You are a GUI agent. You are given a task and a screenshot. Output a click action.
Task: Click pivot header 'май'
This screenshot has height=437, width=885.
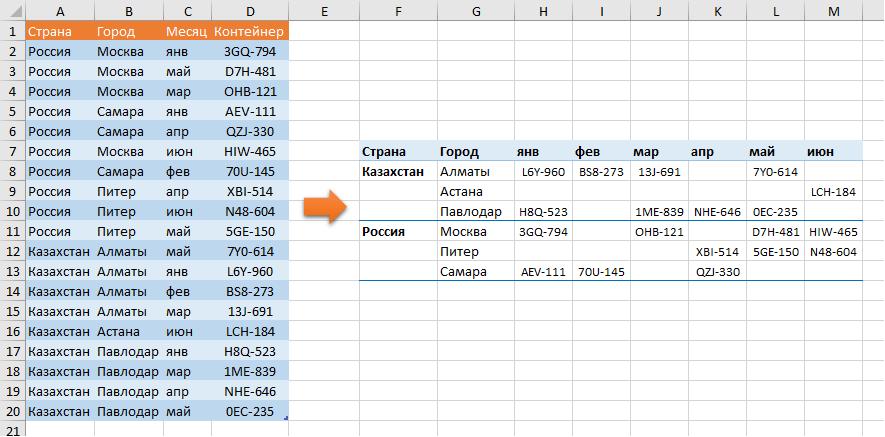coord(761,152)
